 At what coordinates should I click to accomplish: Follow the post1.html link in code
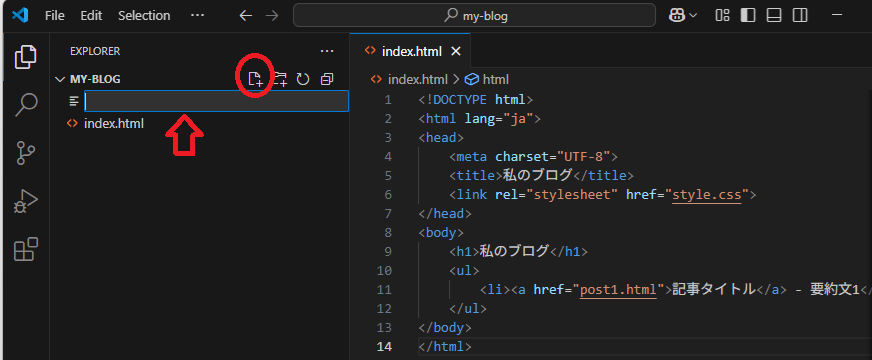[x=618, y=289]
